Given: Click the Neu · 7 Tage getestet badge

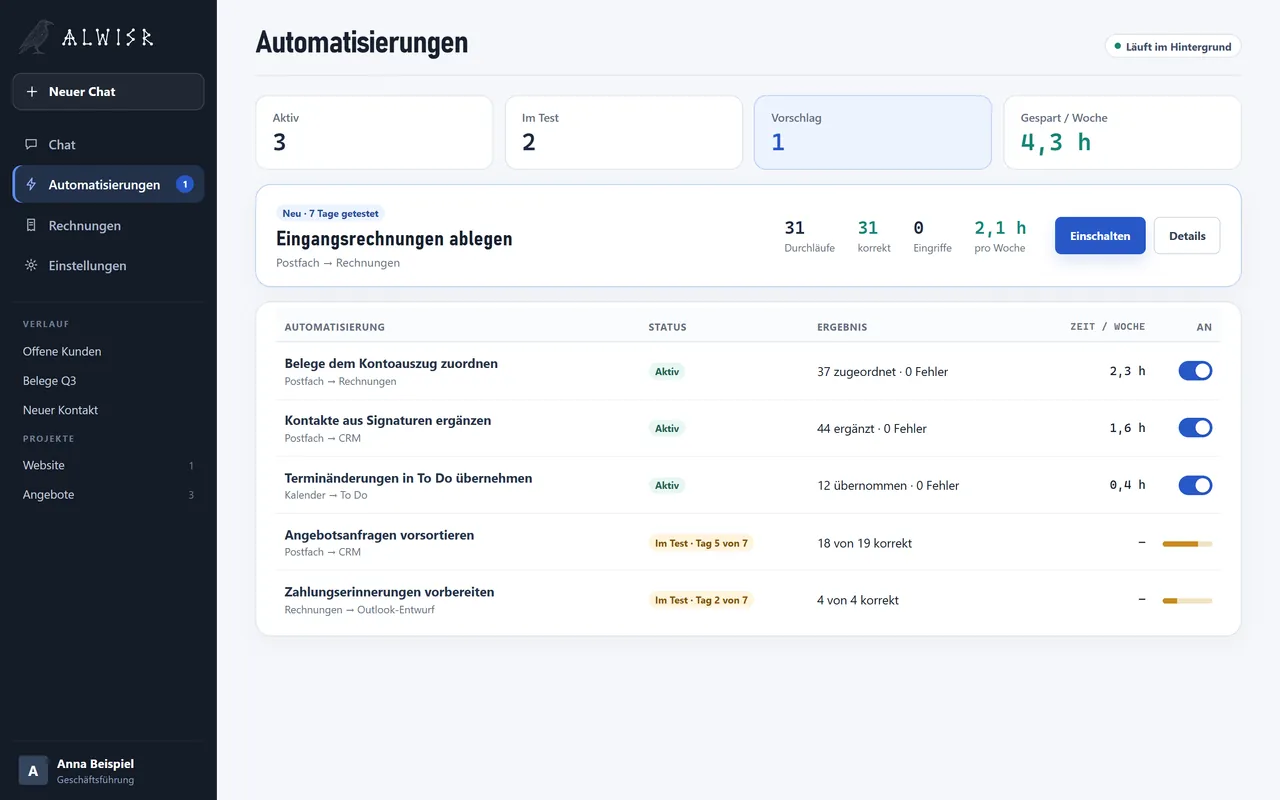Looking at the screenshot, I should pyautogui.click(x=331, y=213).
